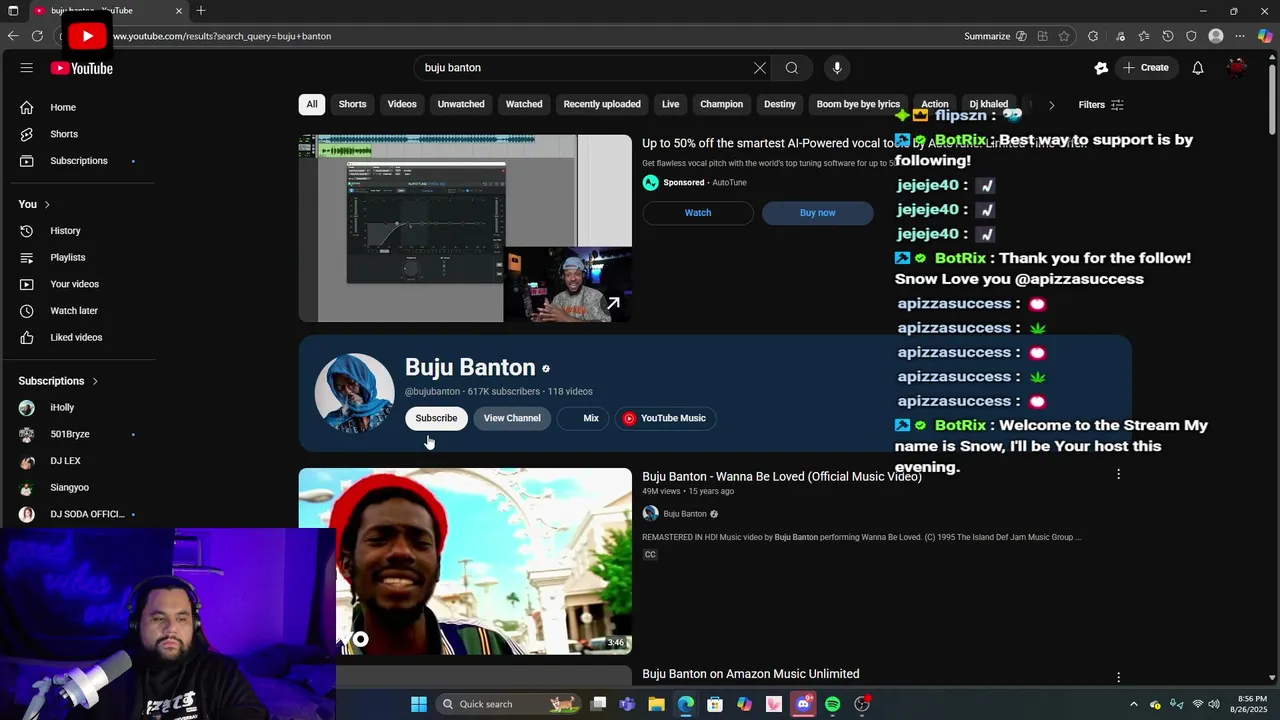Start voice search with the microphone icon
This screenshot has width=1280, height=720.
click(837, 68)
